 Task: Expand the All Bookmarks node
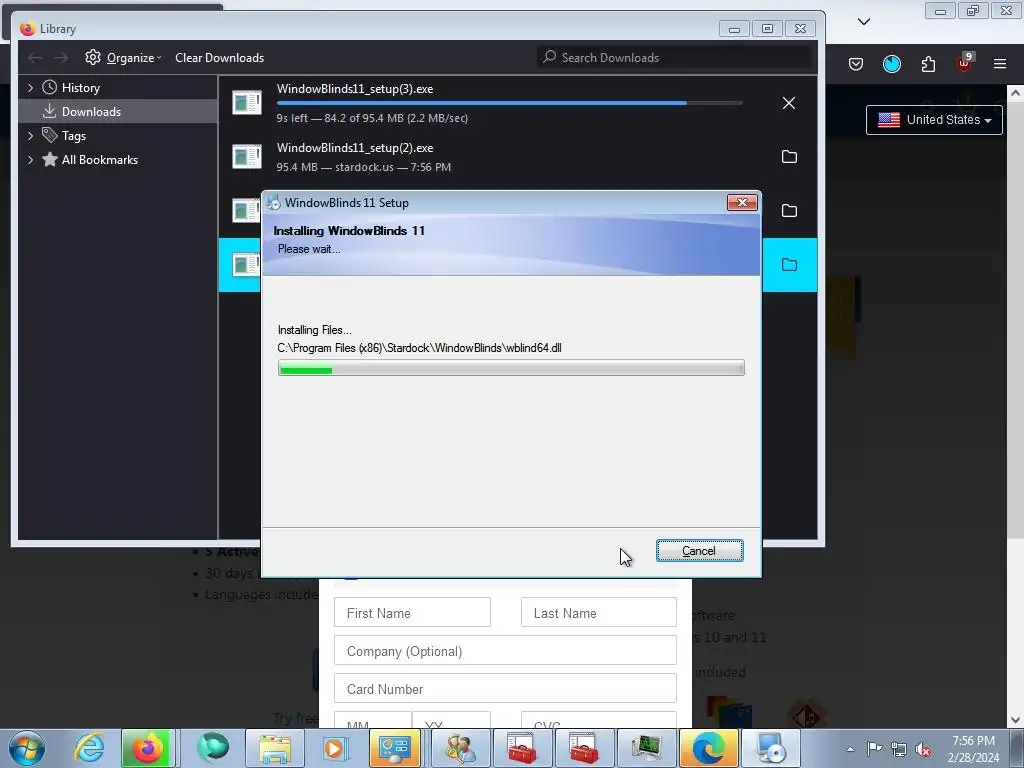click(30, 160)
